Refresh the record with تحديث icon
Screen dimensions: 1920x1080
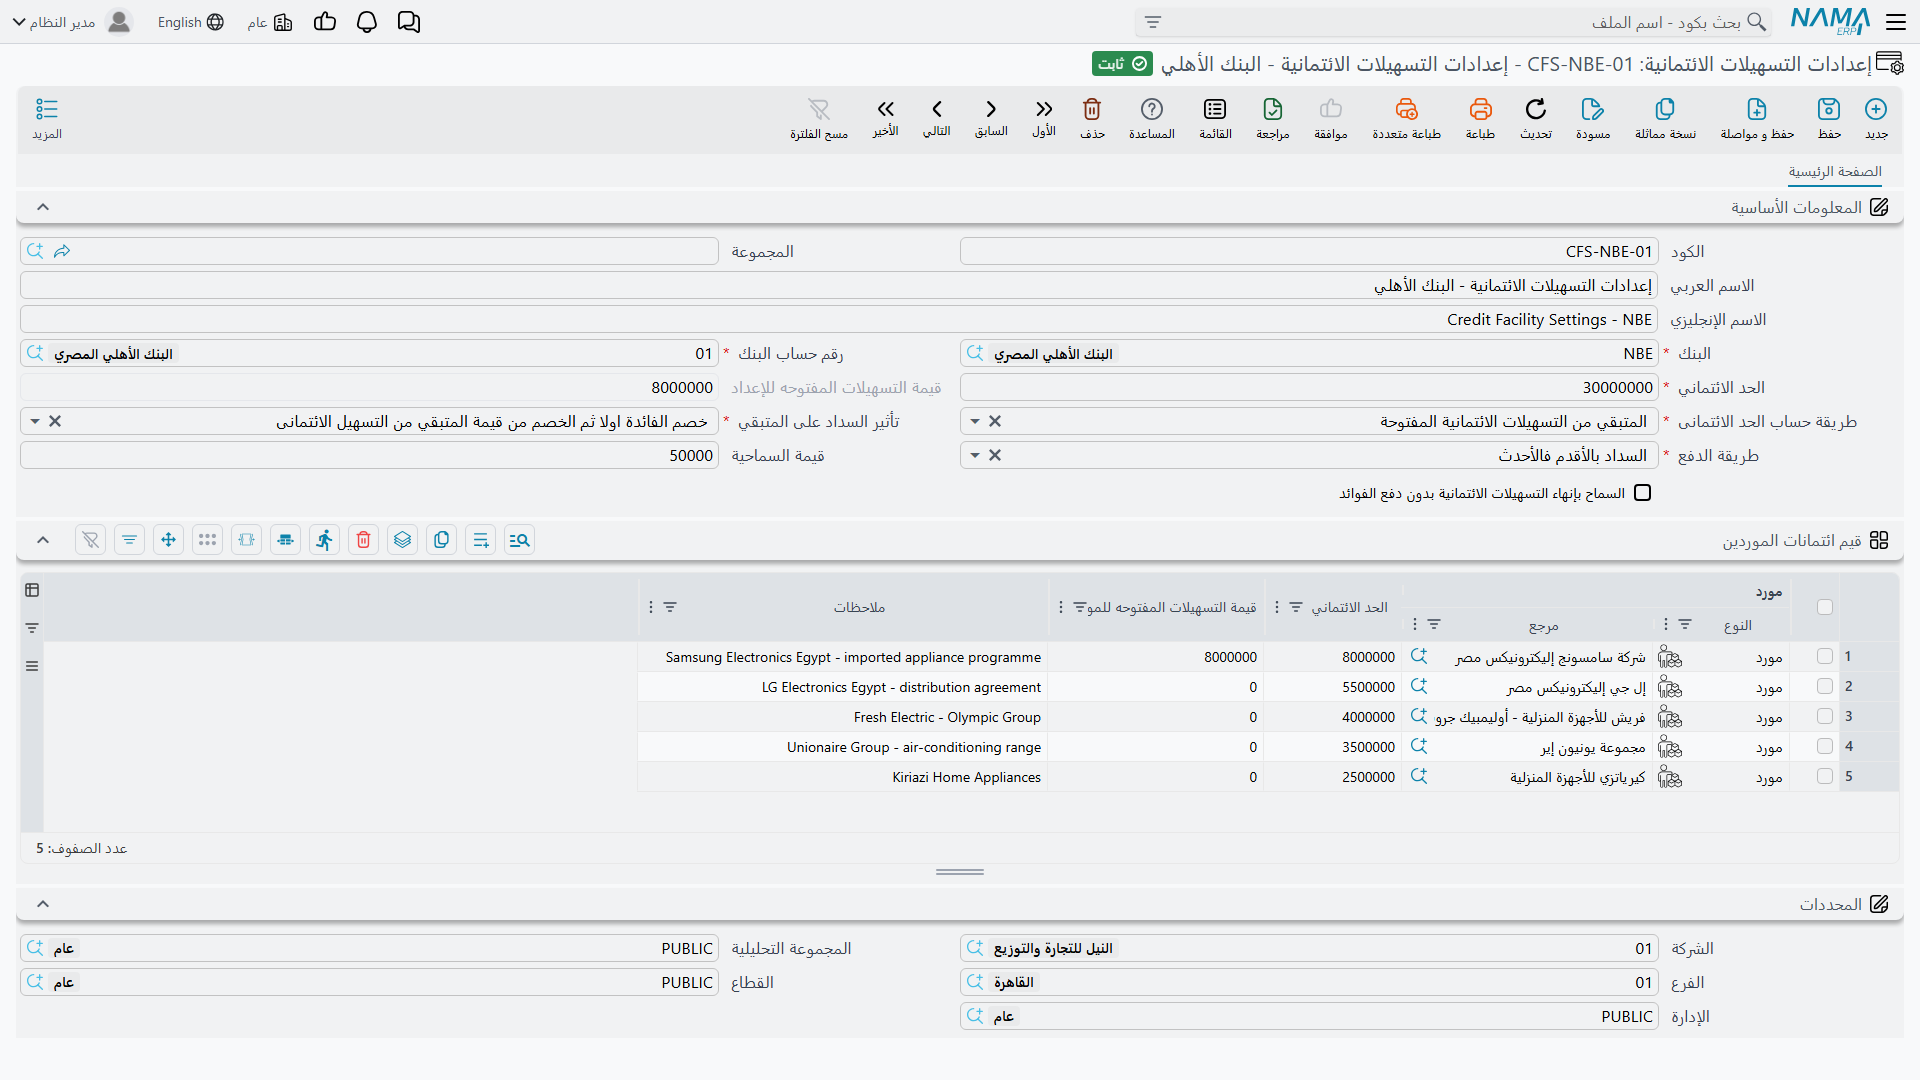1536,118
